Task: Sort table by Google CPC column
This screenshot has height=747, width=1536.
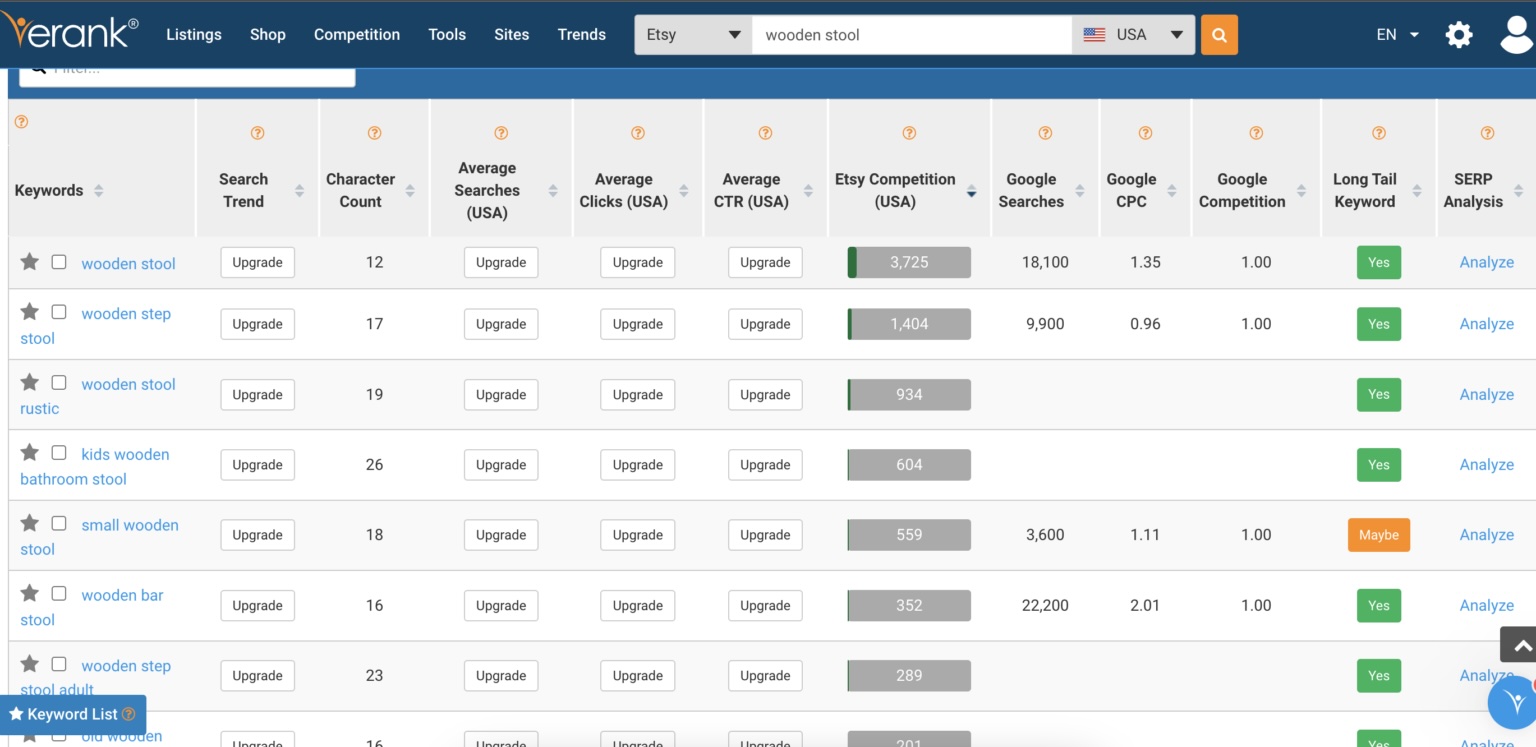Action: coord(1172,191)
